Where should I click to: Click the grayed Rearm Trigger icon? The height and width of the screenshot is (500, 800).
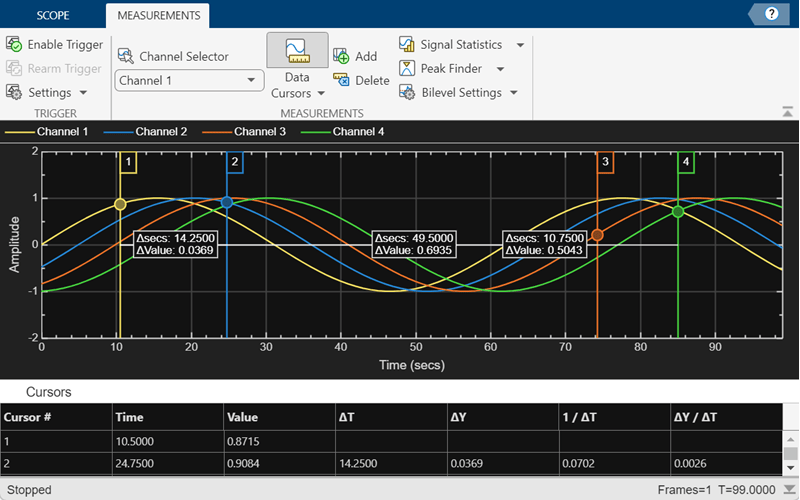[14, 68]
